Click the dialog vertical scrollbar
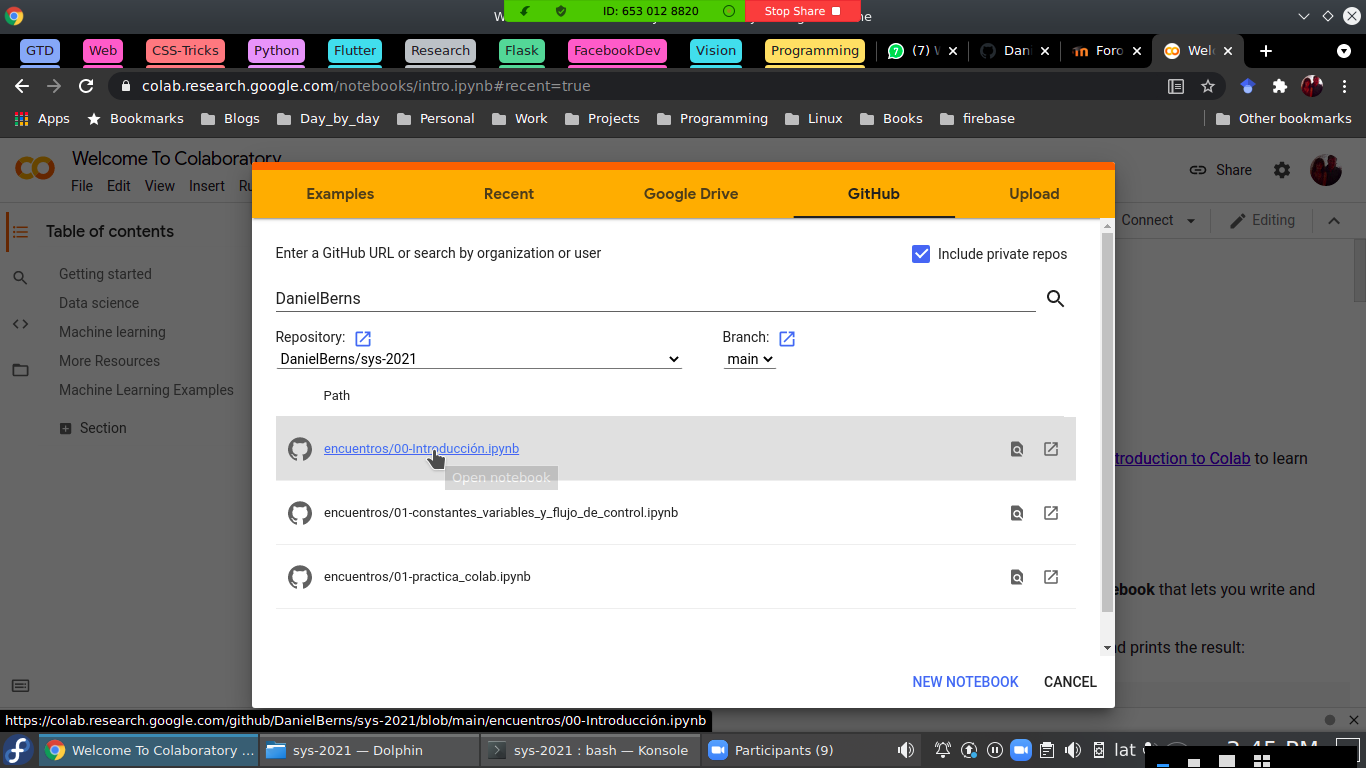The height and width of the screenshot is (768, 1366). point(1107,423)
